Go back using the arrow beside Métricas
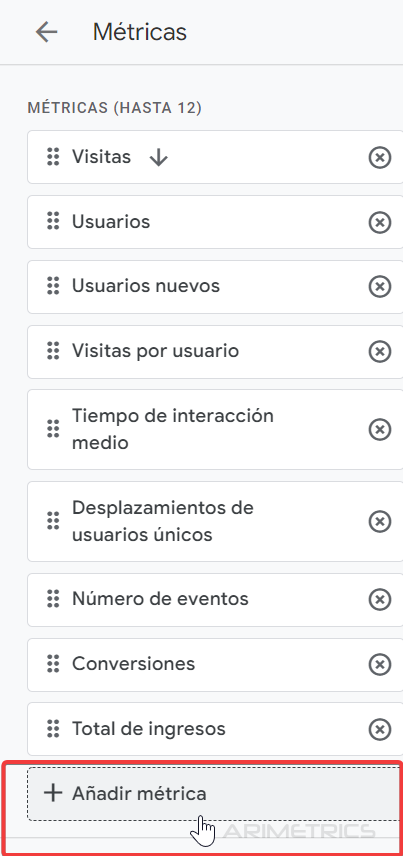 tap(46, 32)
